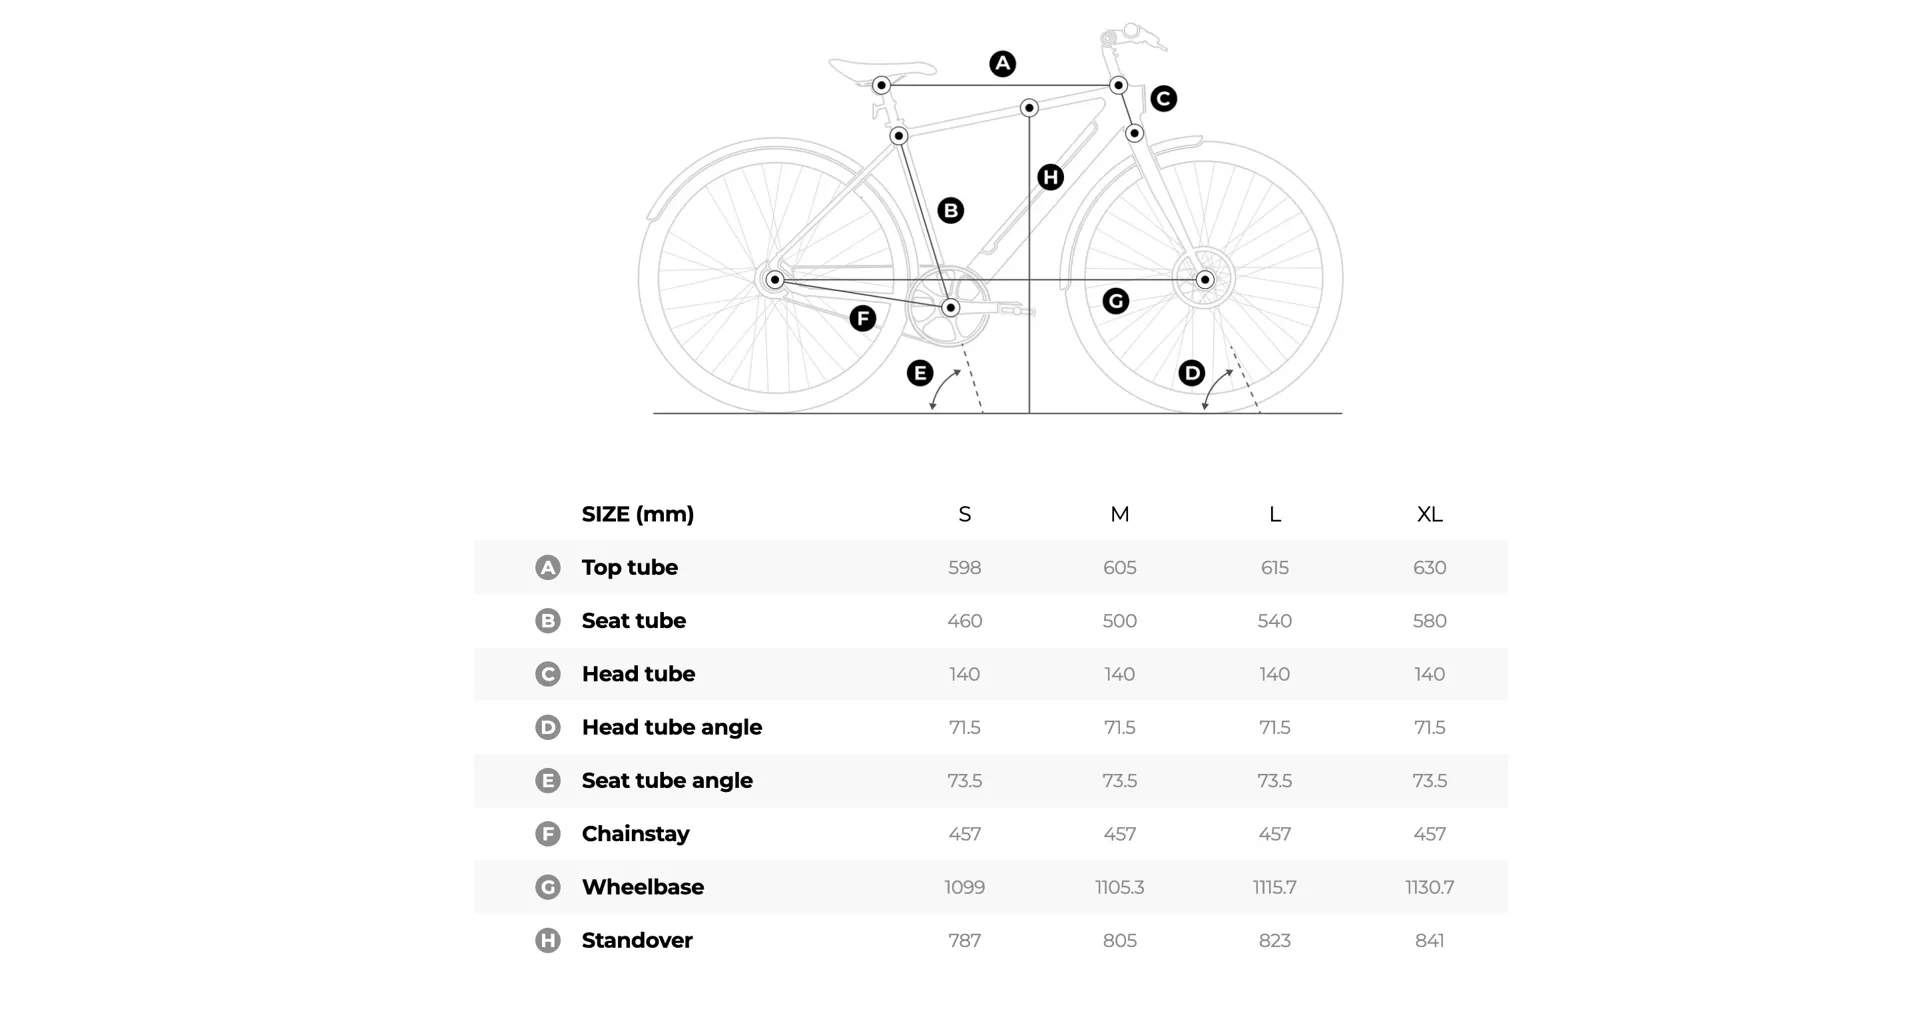The height and width of the screenshot is (1015, 1920).
Task: Click the Chainstay row label
Action: pos(635,834)
